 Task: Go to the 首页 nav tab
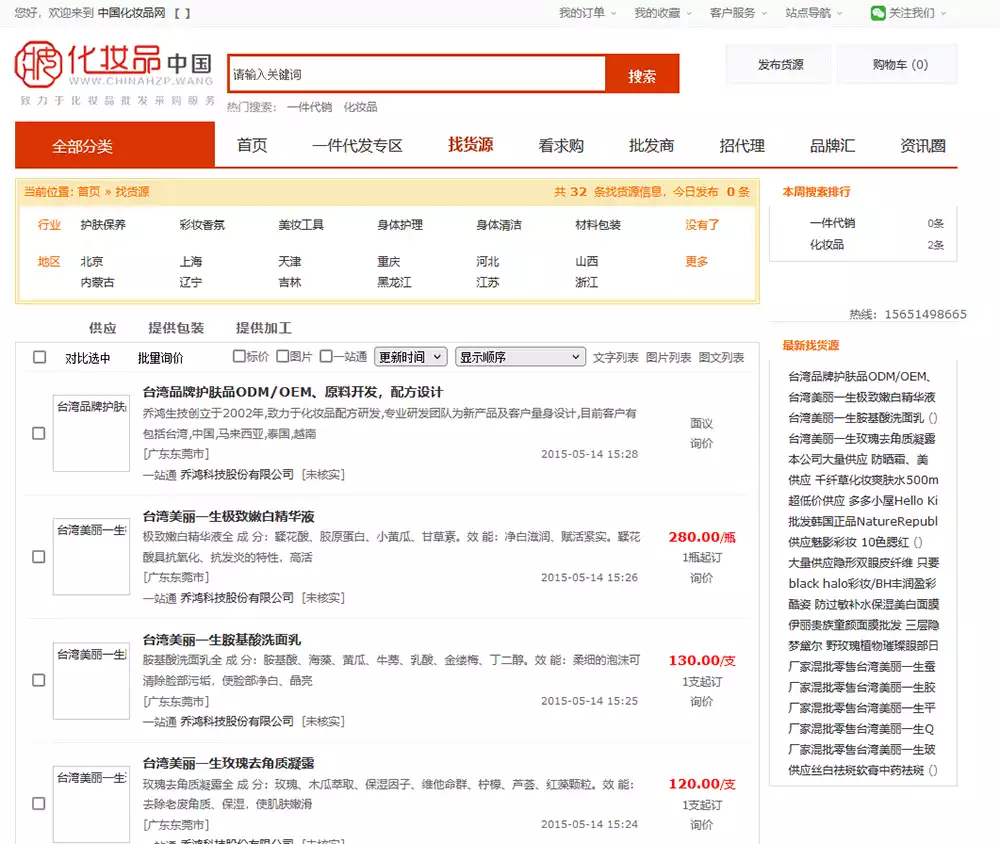tap(252, 145)
